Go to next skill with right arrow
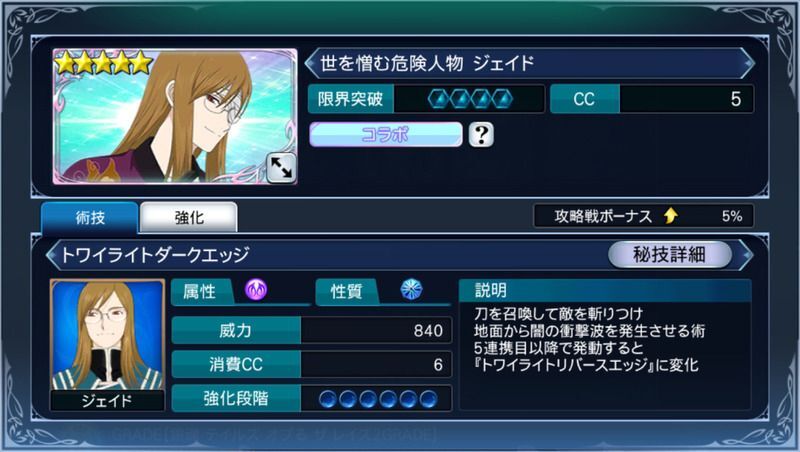The image size is (800, 452). point(747,254)
